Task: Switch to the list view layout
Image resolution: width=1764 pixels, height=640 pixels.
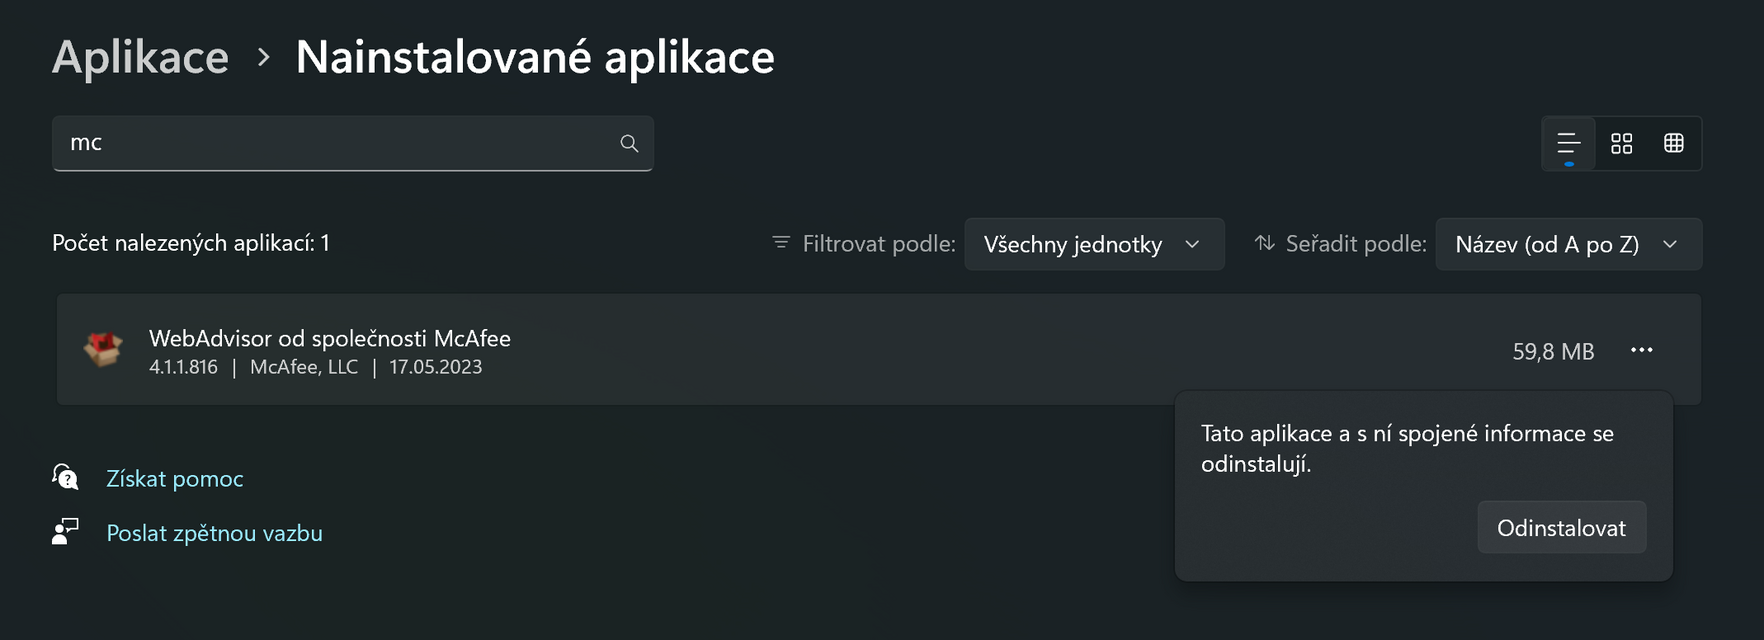Action: (1568, 144)
